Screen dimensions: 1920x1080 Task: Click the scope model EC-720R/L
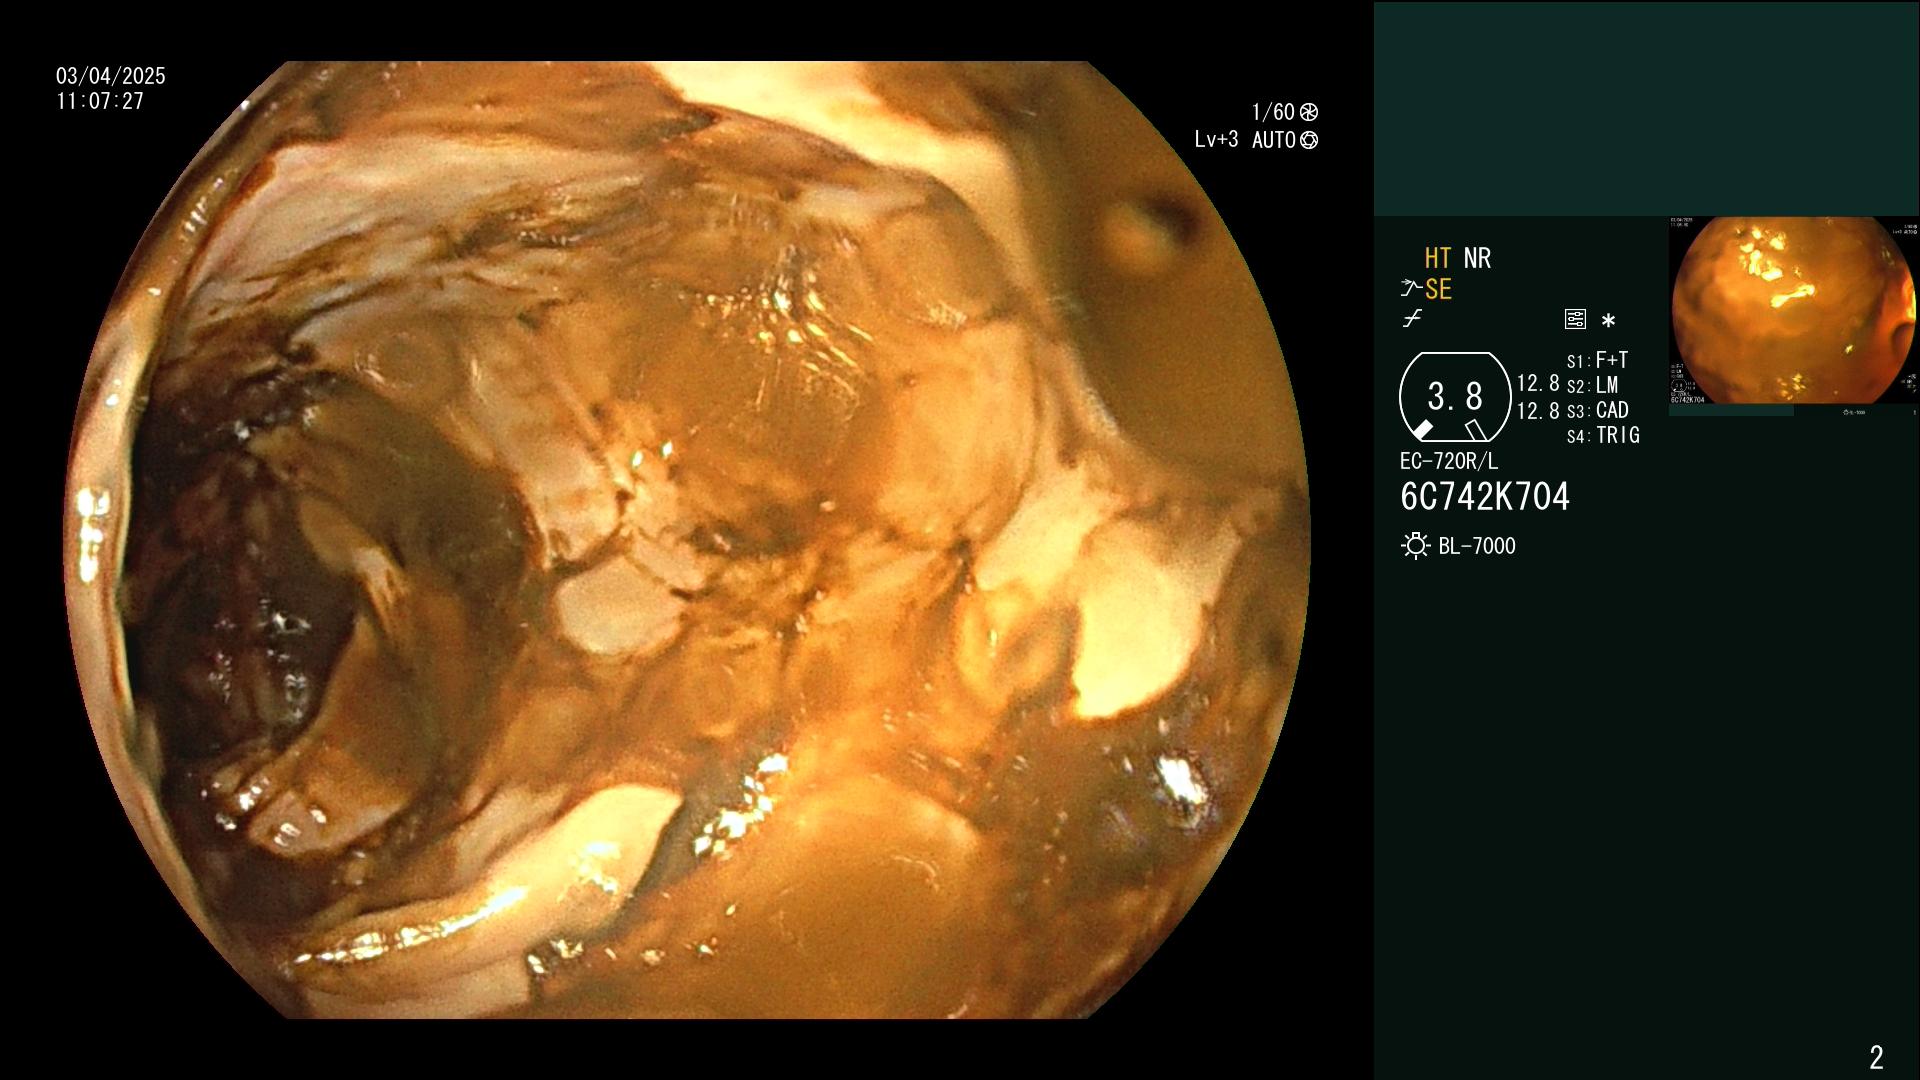[1449, 461]
